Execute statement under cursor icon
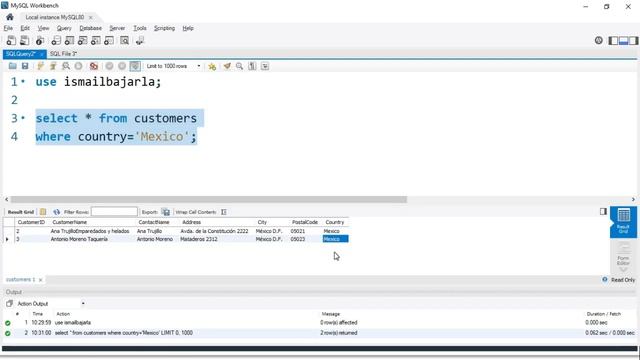640x360 pixels. tap(53, 66)
